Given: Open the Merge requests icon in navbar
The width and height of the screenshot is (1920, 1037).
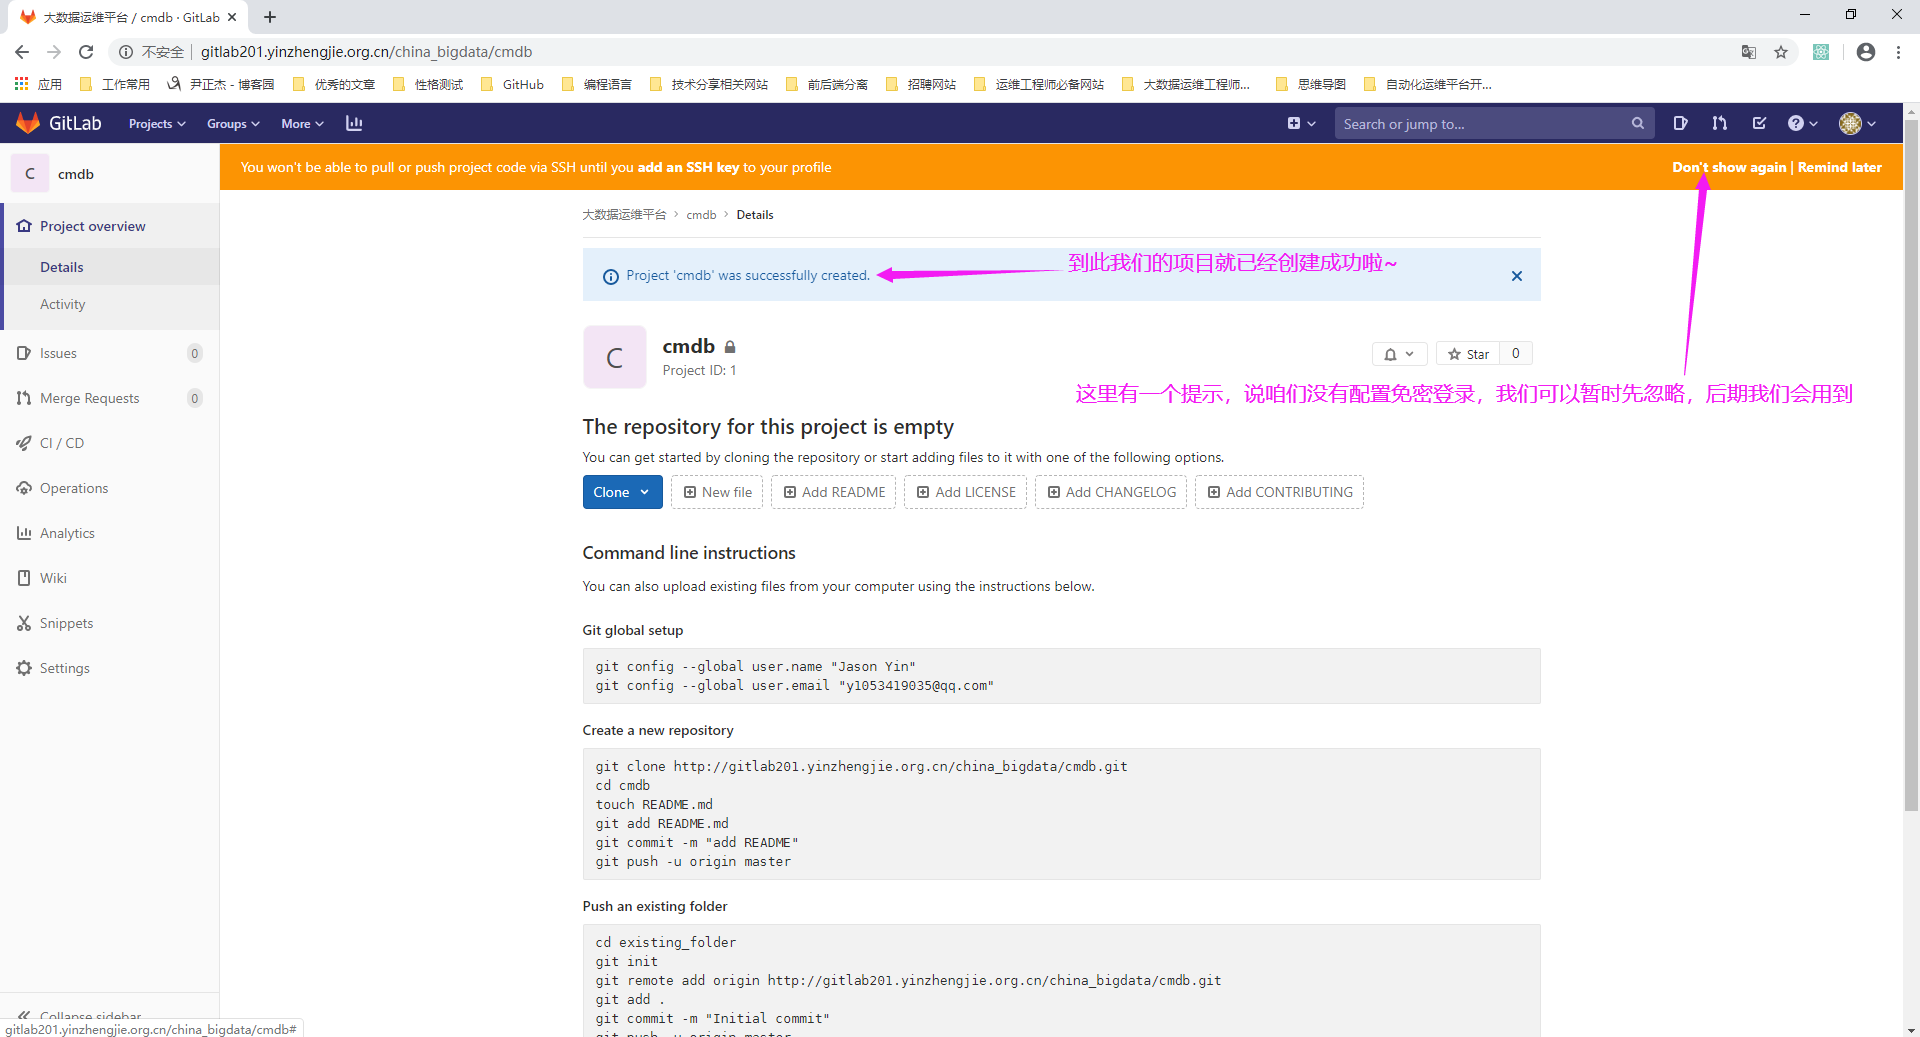Looking at the screenshot, I should click(x=1719, y=123).
